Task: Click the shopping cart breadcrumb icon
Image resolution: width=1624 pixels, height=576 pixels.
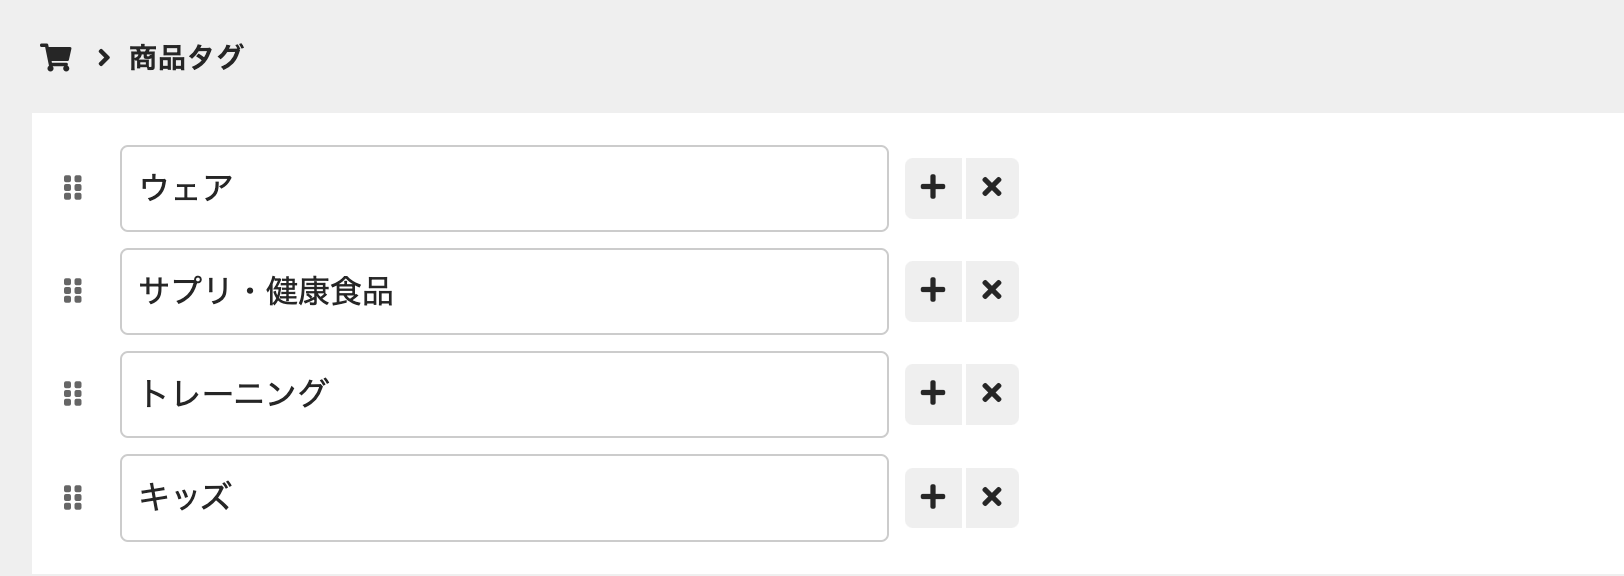Action: 55,58
